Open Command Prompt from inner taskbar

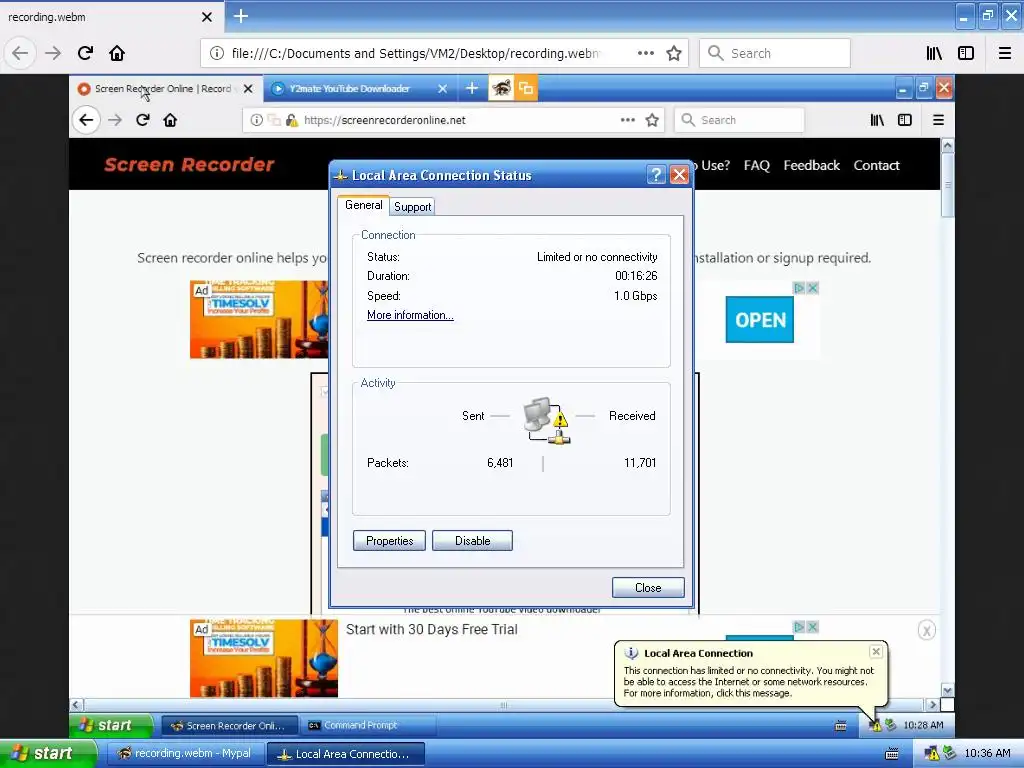(367, 726)
